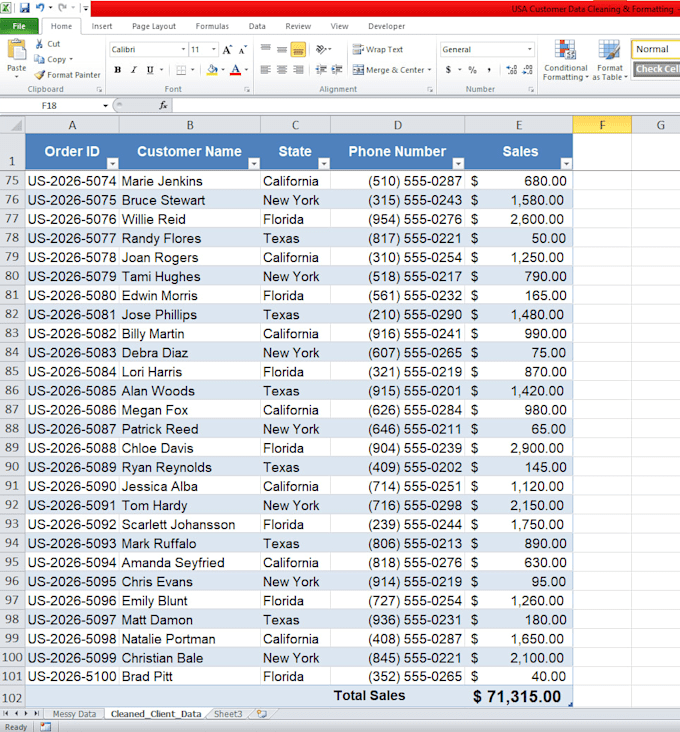Apply Top Align to cells

coord(266,49)
